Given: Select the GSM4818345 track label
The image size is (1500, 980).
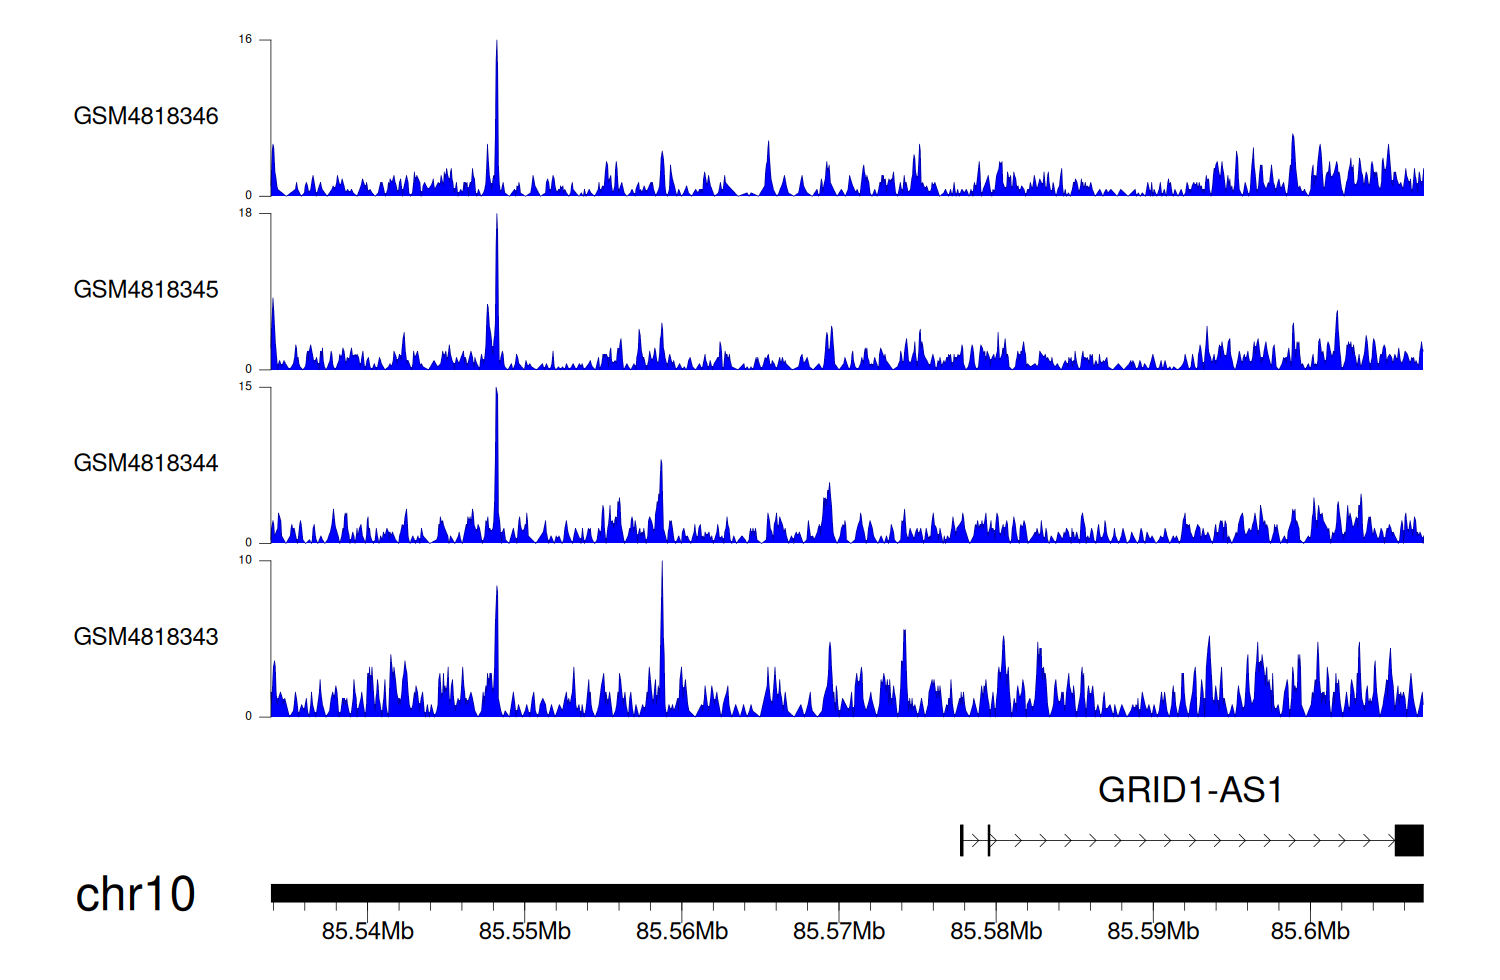Looking at the screenshot, I should [146, 290].
